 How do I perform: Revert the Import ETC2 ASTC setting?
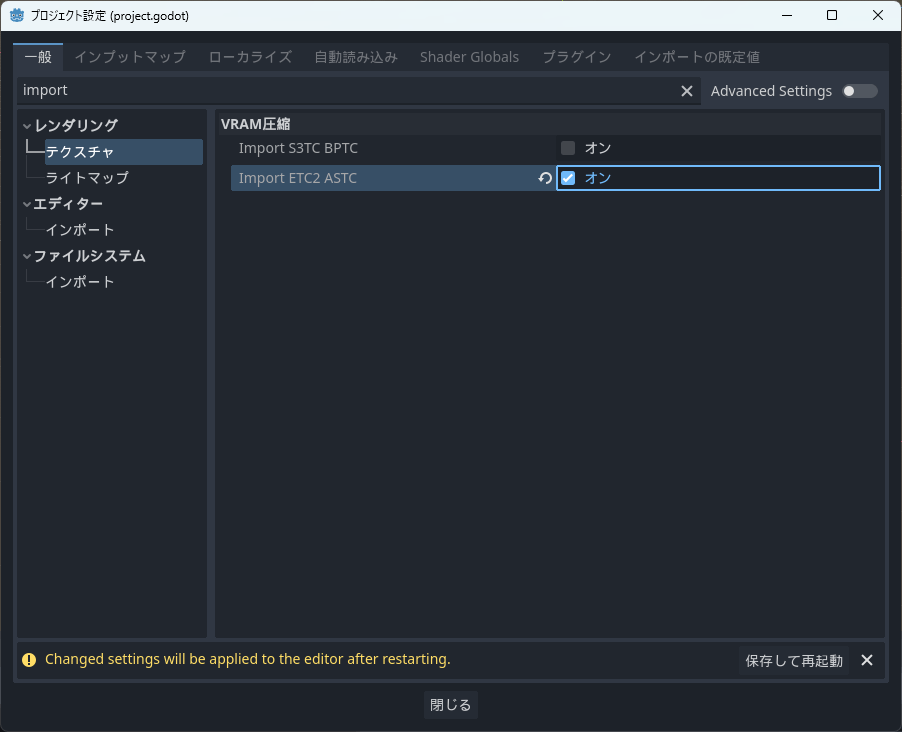[545, 178]
